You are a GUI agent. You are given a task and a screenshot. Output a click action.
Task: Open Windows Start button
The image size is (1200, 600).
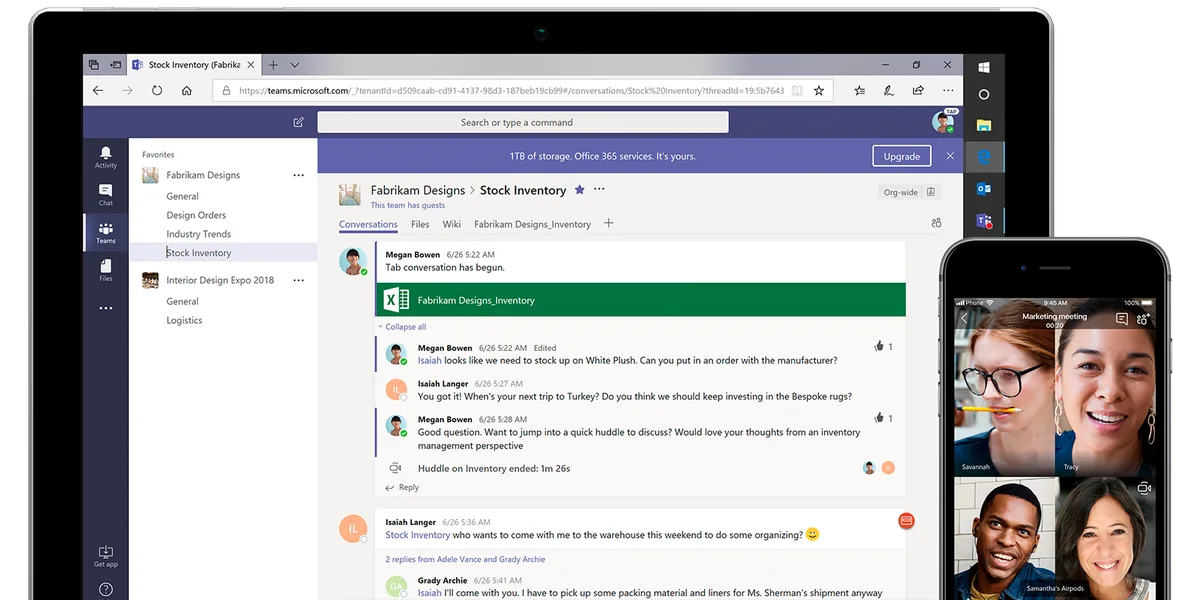click(984, 68)
